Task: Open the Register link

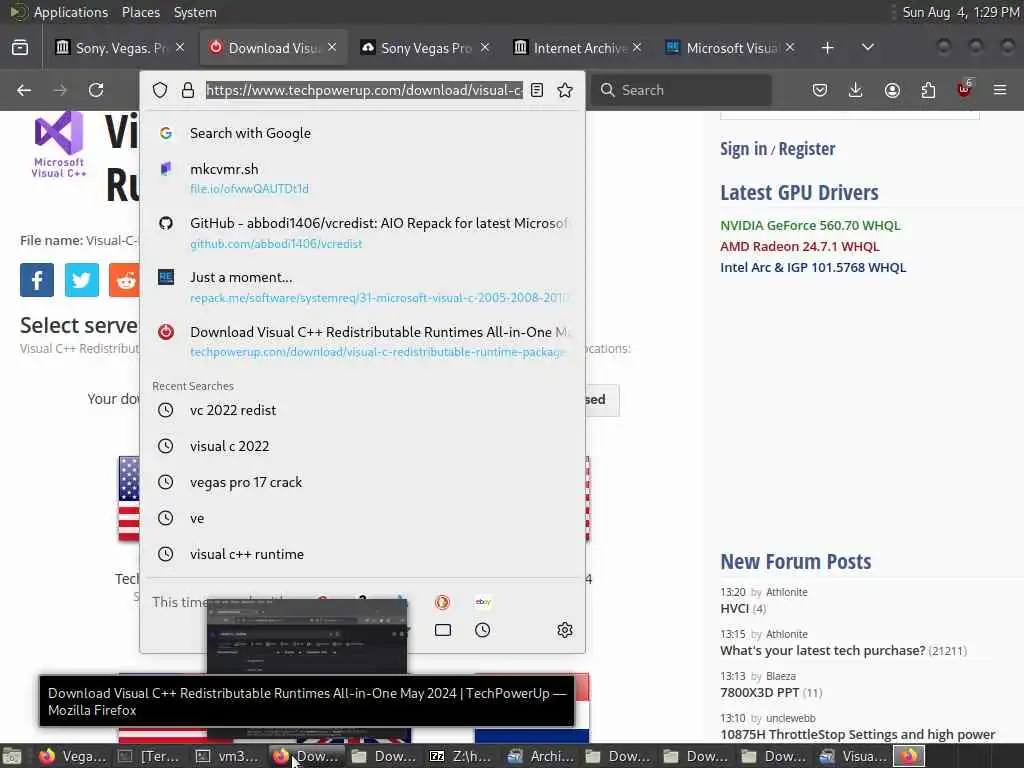Action: coord(807,149)
